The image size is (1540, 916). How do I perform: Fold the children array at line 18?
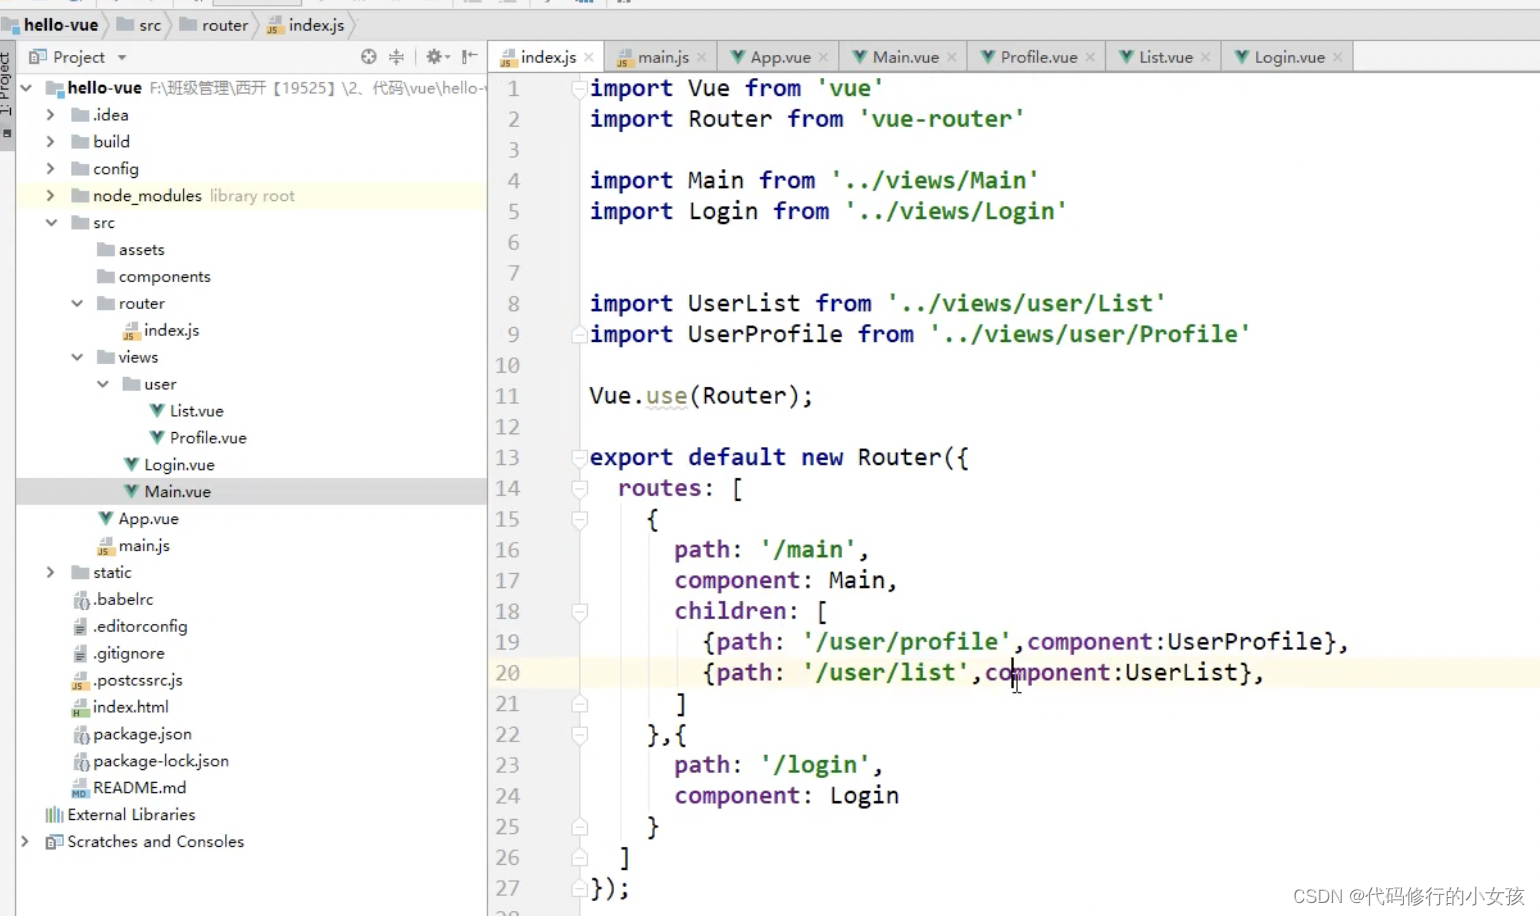tap(579, 612)
